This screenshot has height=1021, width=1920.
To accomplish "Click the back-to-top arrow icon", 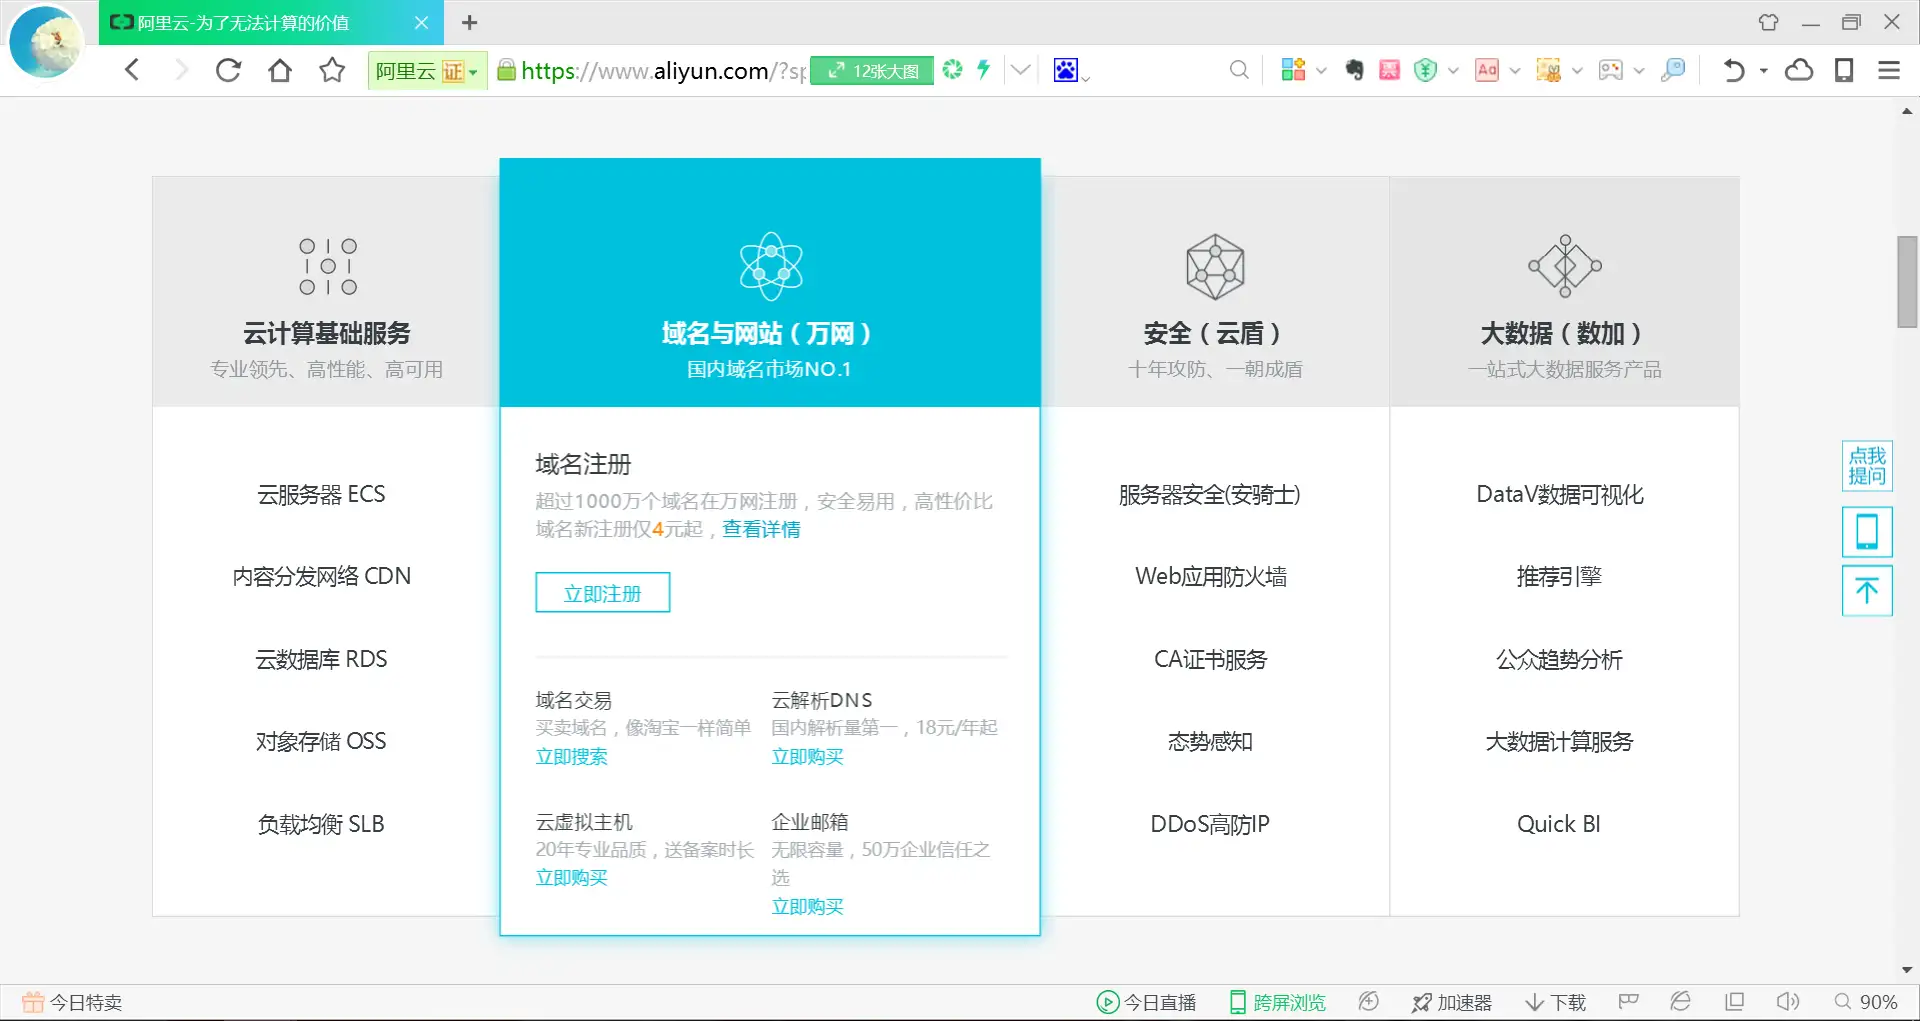I will [1866, 591].
